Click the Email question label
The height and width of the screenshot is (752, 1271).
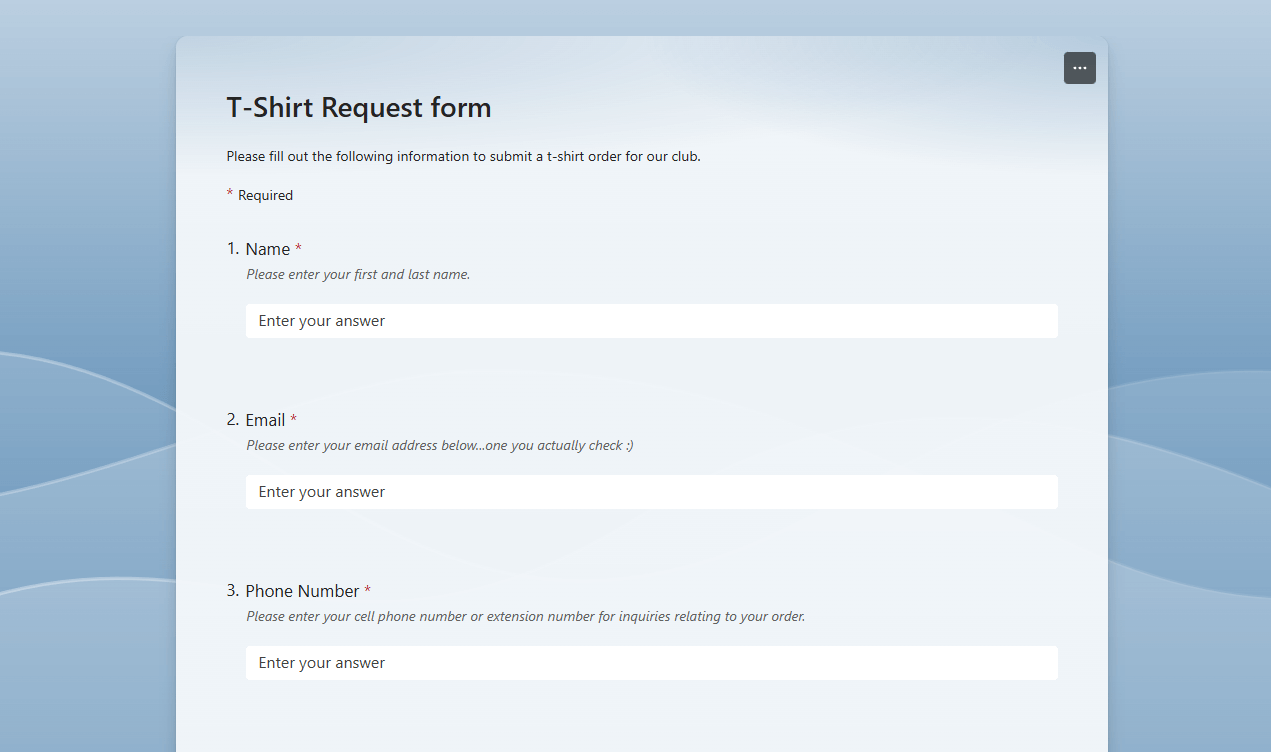[x=266, y=420]
